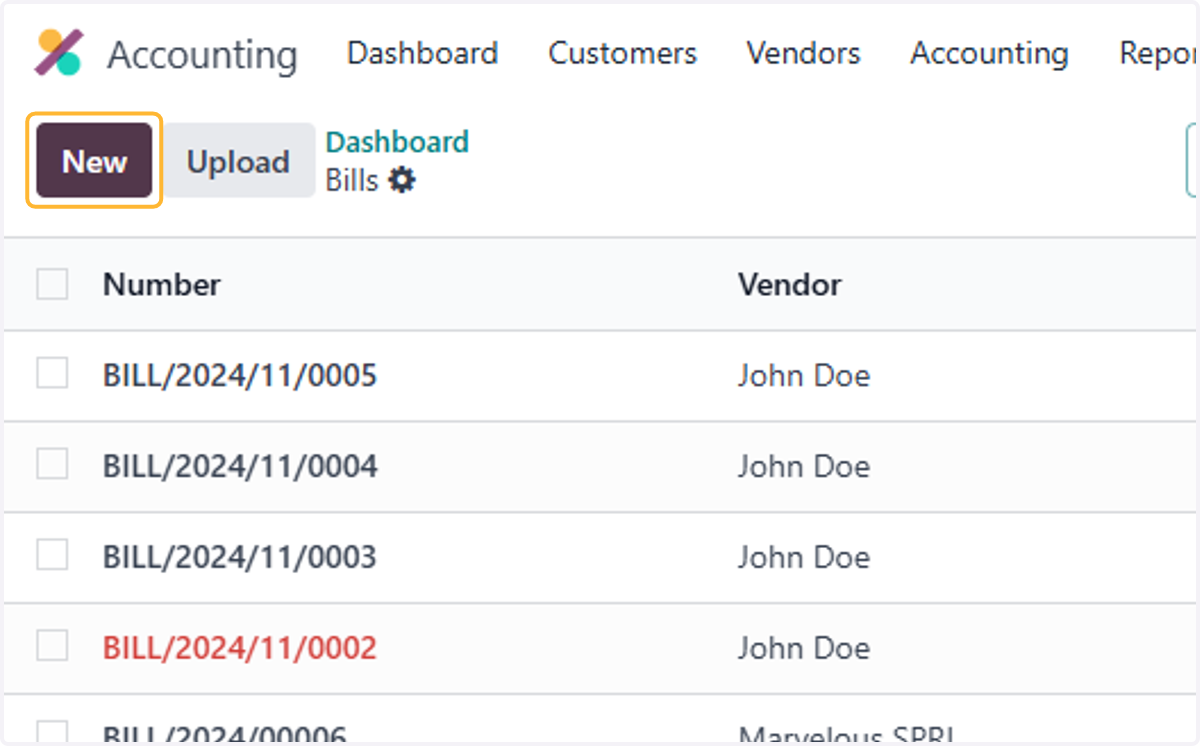The image size is (1200, 746).
Task: Click vendor John Doe in BILL/2024/11/0004 row
Action: 804,467
